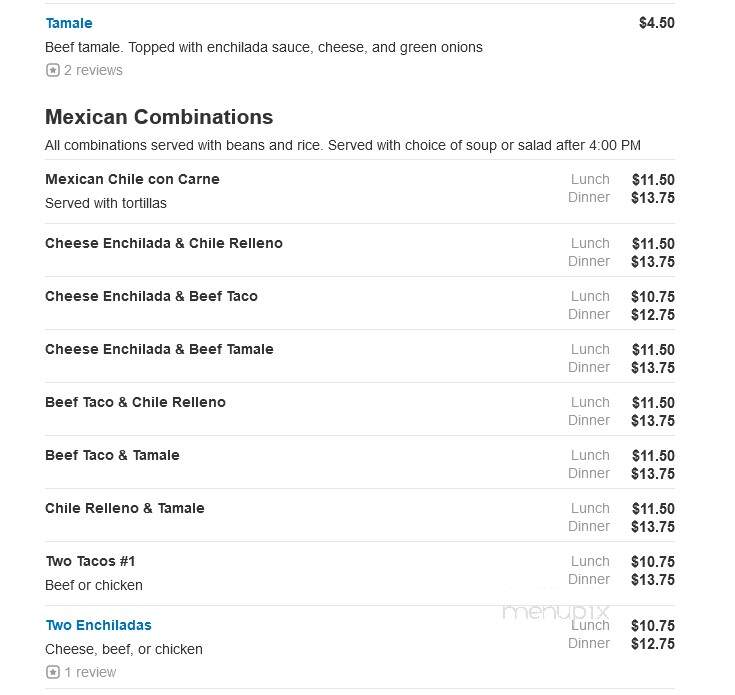Select the Beef Taco & Tamale item
This screenshot has height=695, width=735.
point(112,455)
